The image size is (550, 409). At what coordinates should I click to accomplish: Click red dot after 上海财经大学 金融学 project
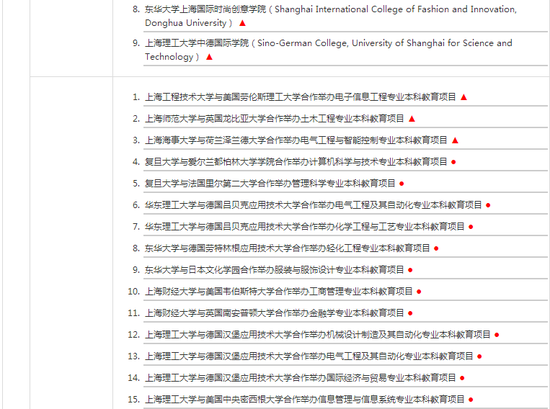click(410, 313)
